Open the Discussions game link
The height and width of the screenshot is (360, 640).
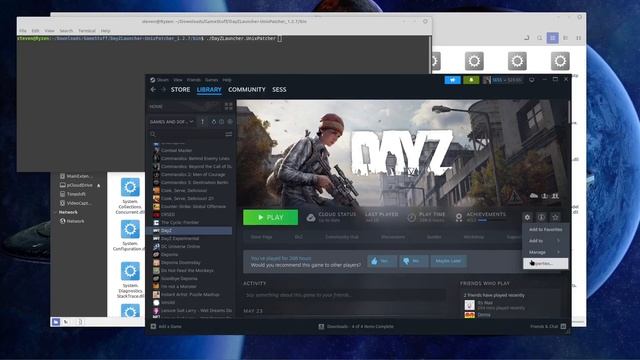(x=393, y=237)
